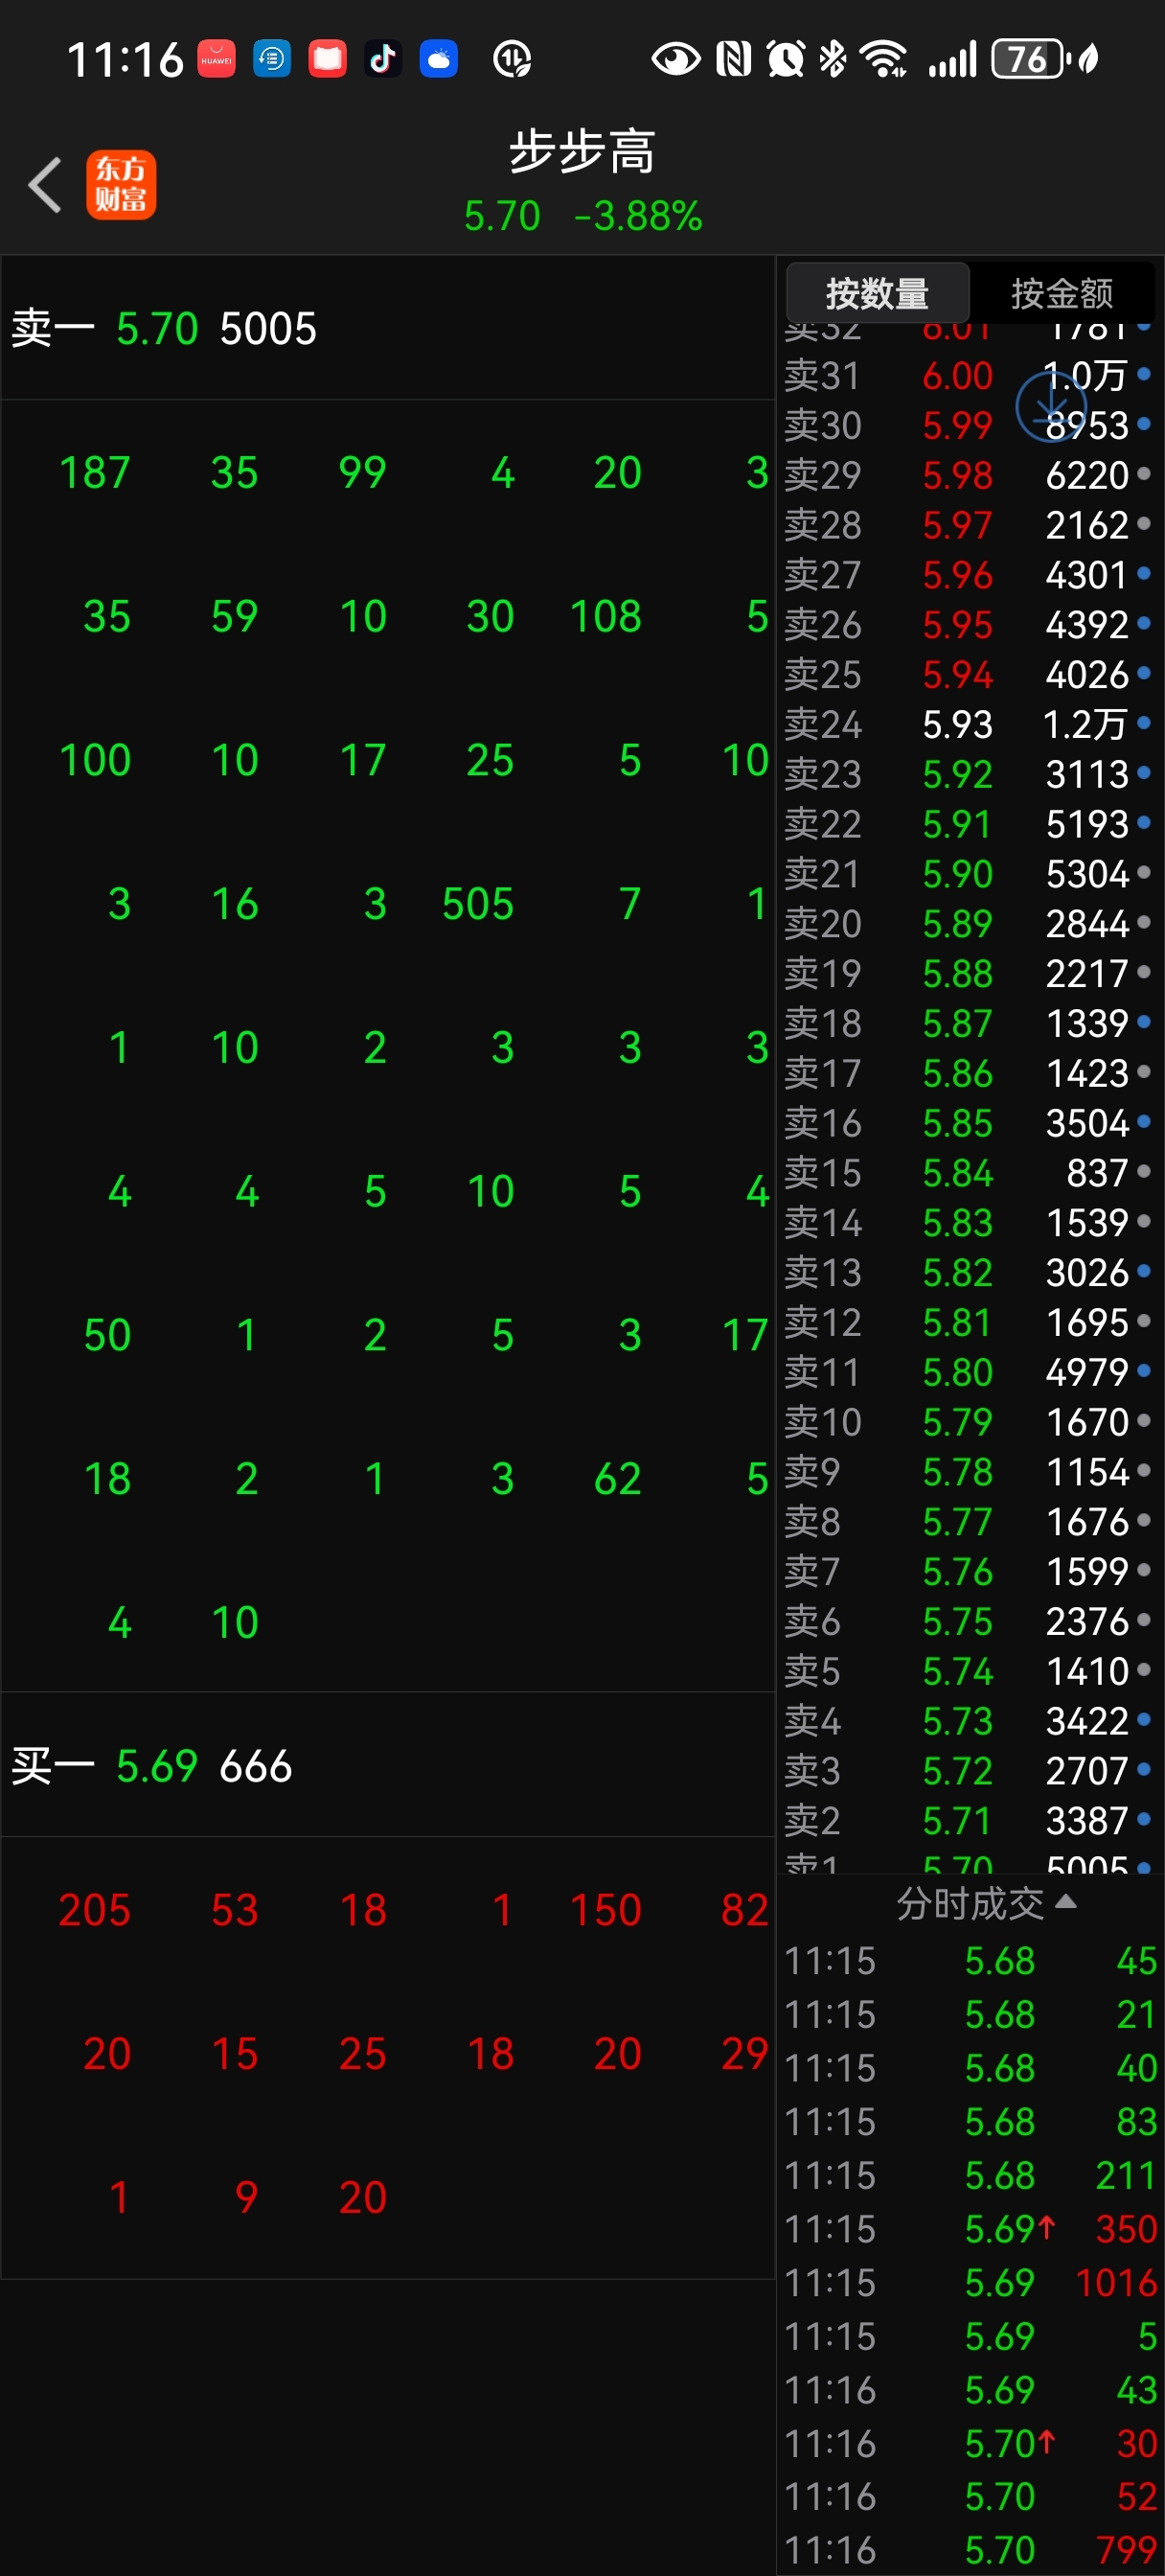Tap the 5.70↑ trade with volume 30

click(x=970, y=2444)
